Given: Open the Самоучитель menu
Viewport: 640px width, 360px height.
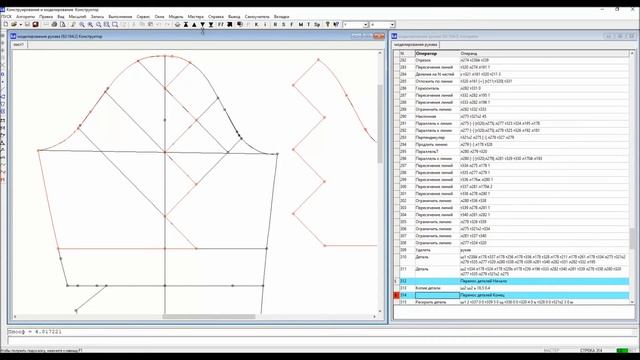Looking at the screenshot, I should pos(257,17).
